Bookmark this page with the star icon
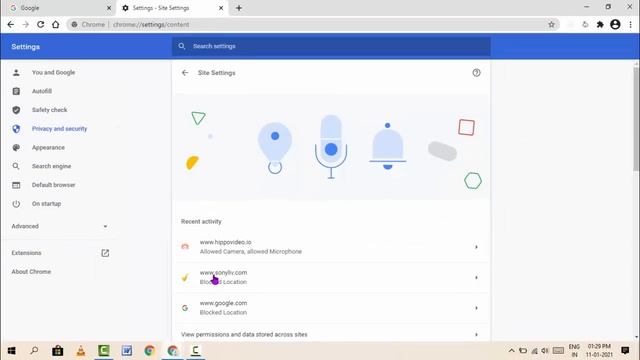The height and width of the screenshot is (360, 640). pos(551,24)
